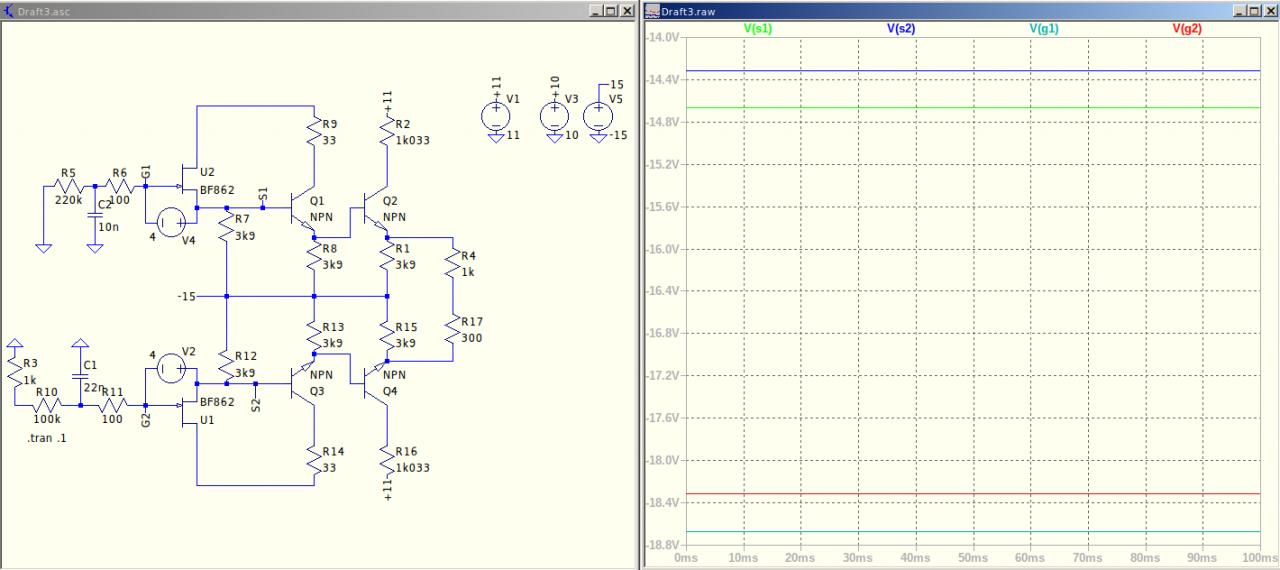The width and height of the screenshot is (1280, 570).
Task: Minimize the Draft3.raw window
Action: (x=1240, y=10)
